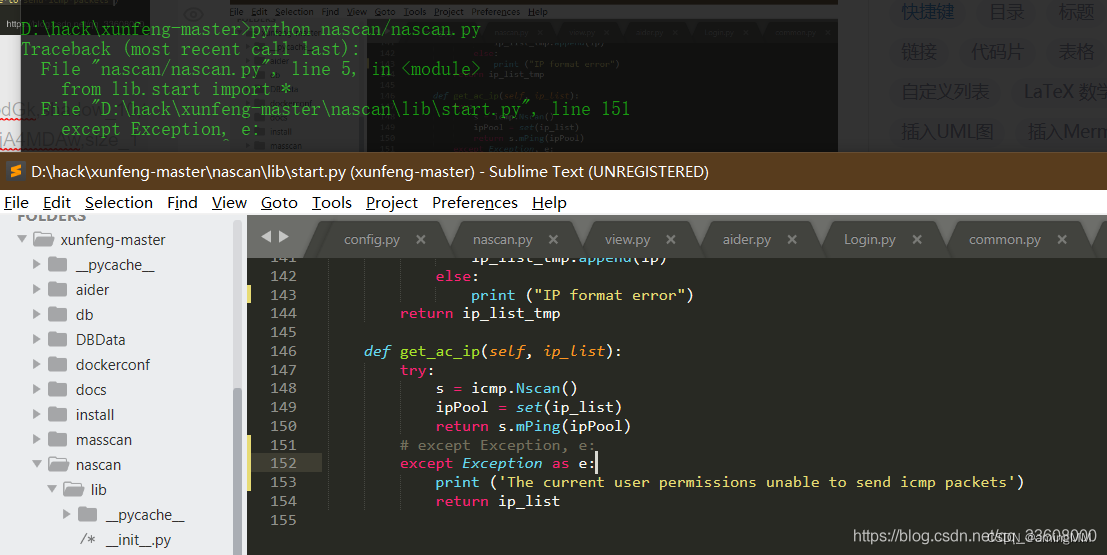Collapse the lib folder arrow
The width and height of the screenshot is (1107, 555).
(52, 489)
